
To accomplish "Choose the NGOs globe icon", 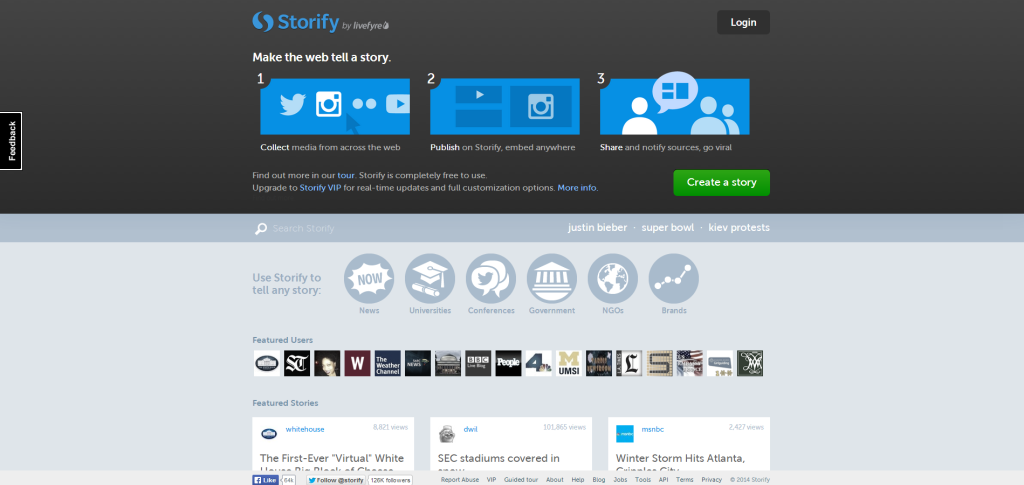I will [613, 279].
